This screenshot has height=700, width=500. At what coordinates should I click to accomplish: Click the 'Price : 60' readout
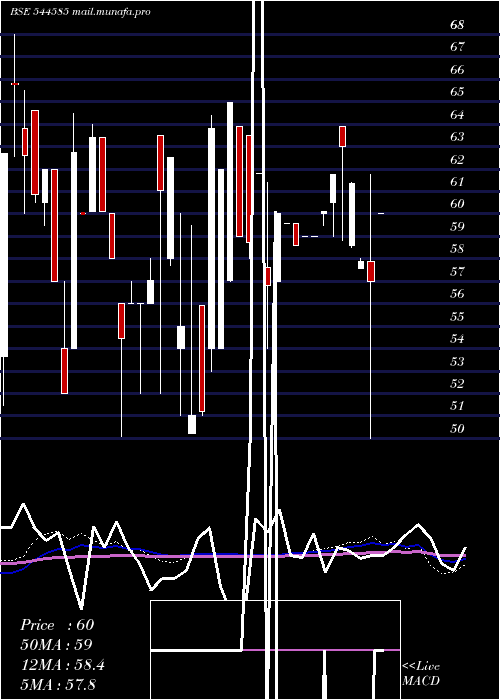point(57,625)
